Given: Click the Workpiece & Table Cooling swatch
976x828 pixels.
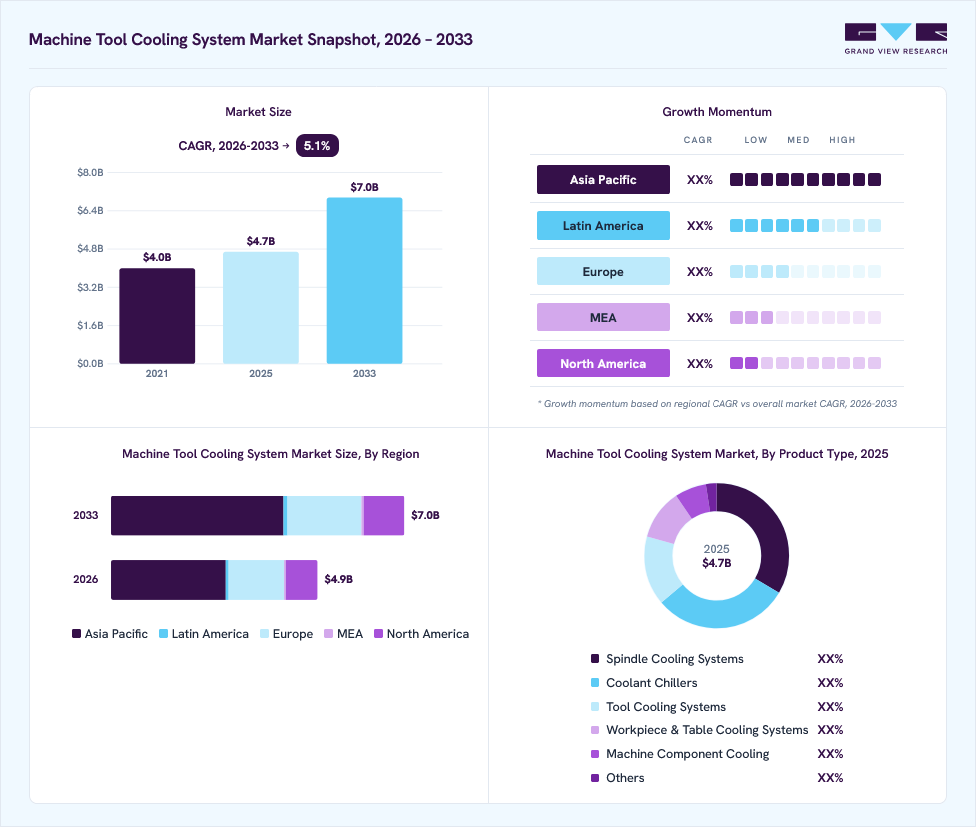Looking at the screenshot, I should (x=595, y=730).
